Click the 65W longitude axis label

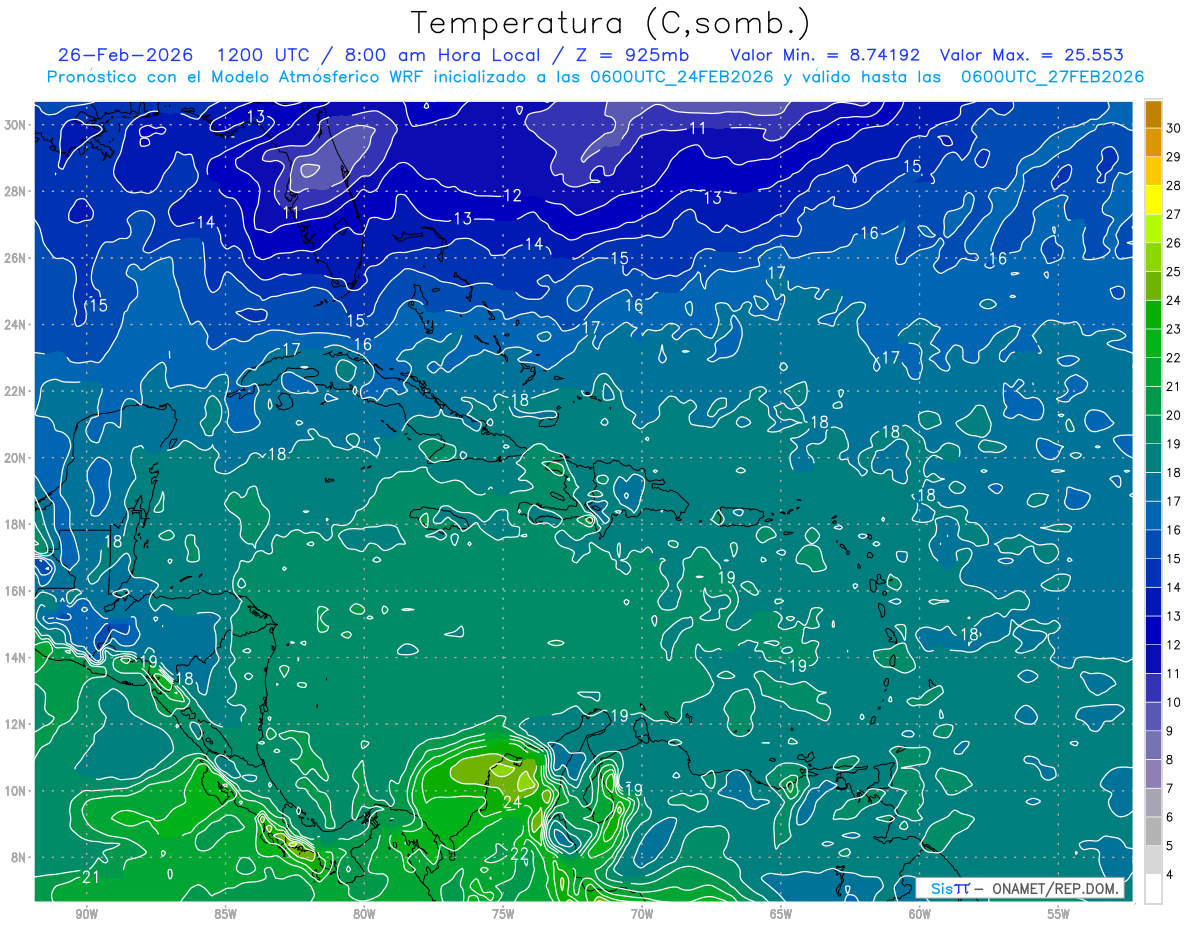(x=781, y=914)
